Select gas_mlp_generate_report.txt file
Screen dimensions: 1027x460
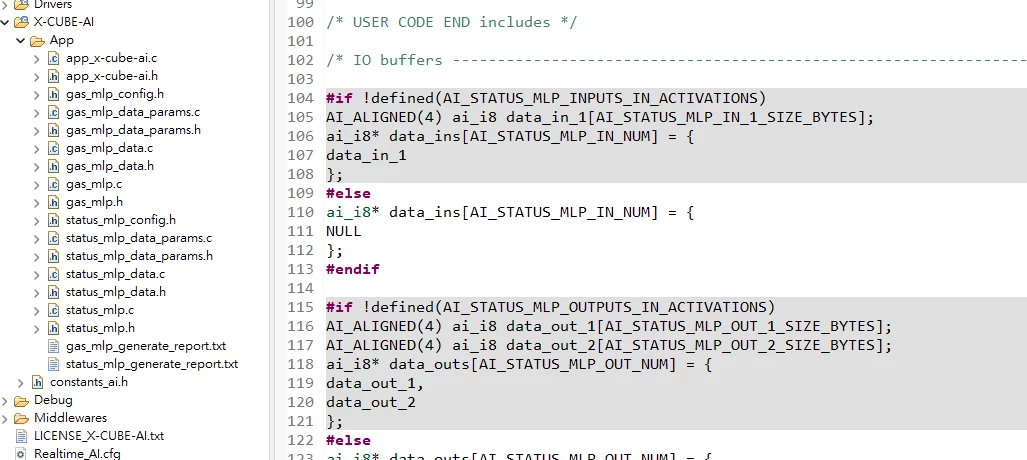(x=145, y=346)
